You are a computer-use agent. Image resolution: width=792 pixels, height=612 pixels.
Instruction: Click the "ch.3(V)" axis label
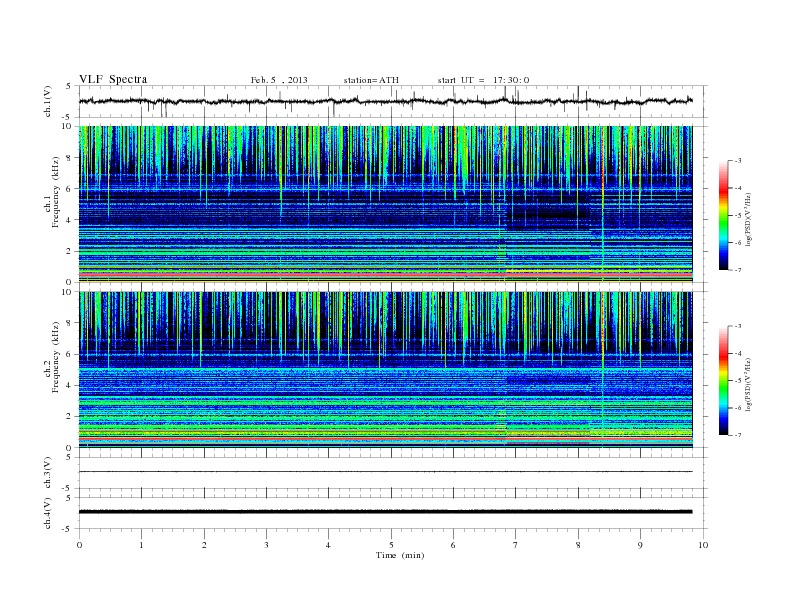point(47,473)
